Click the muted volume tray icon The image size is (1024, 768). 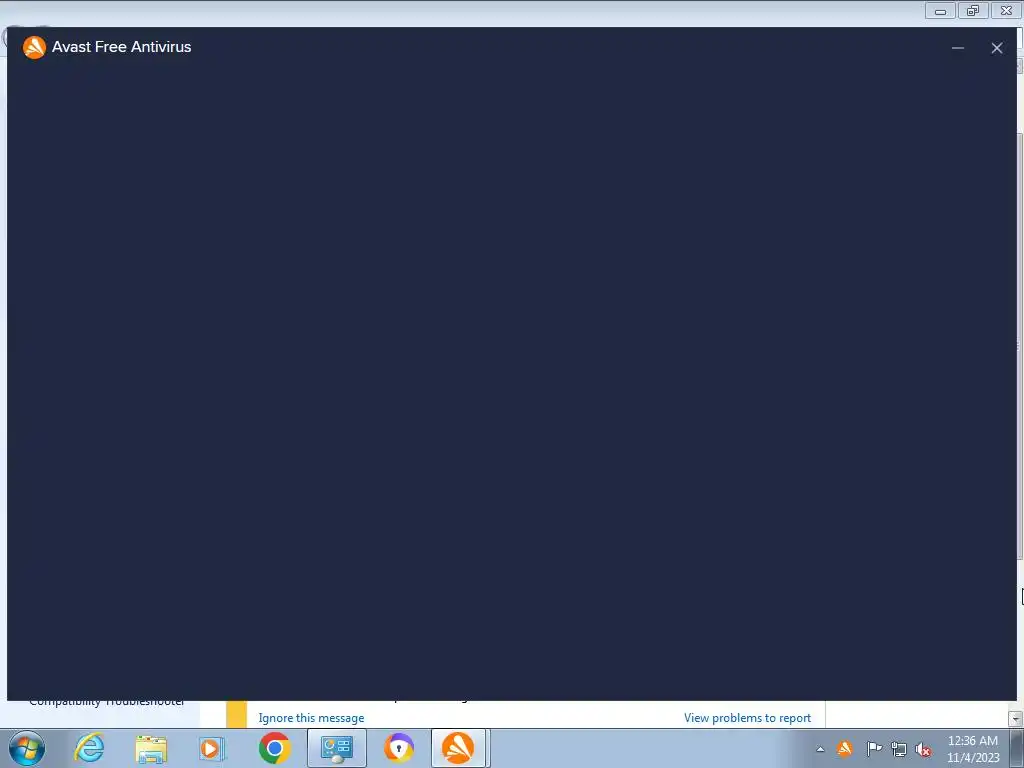tap(923, 749)
